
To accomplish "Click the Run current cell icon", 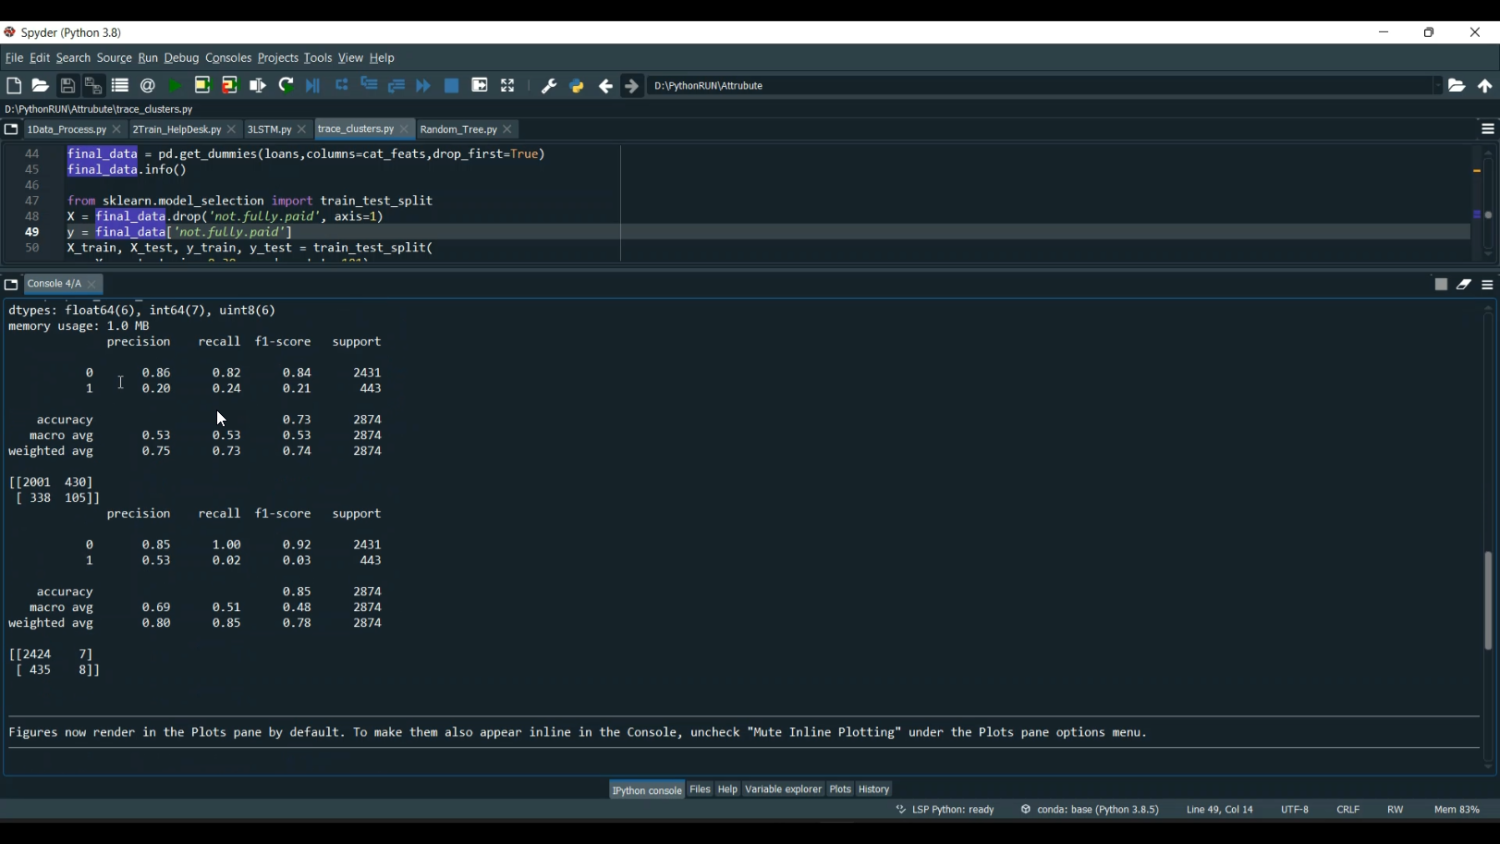I will [x=202, y=86].
